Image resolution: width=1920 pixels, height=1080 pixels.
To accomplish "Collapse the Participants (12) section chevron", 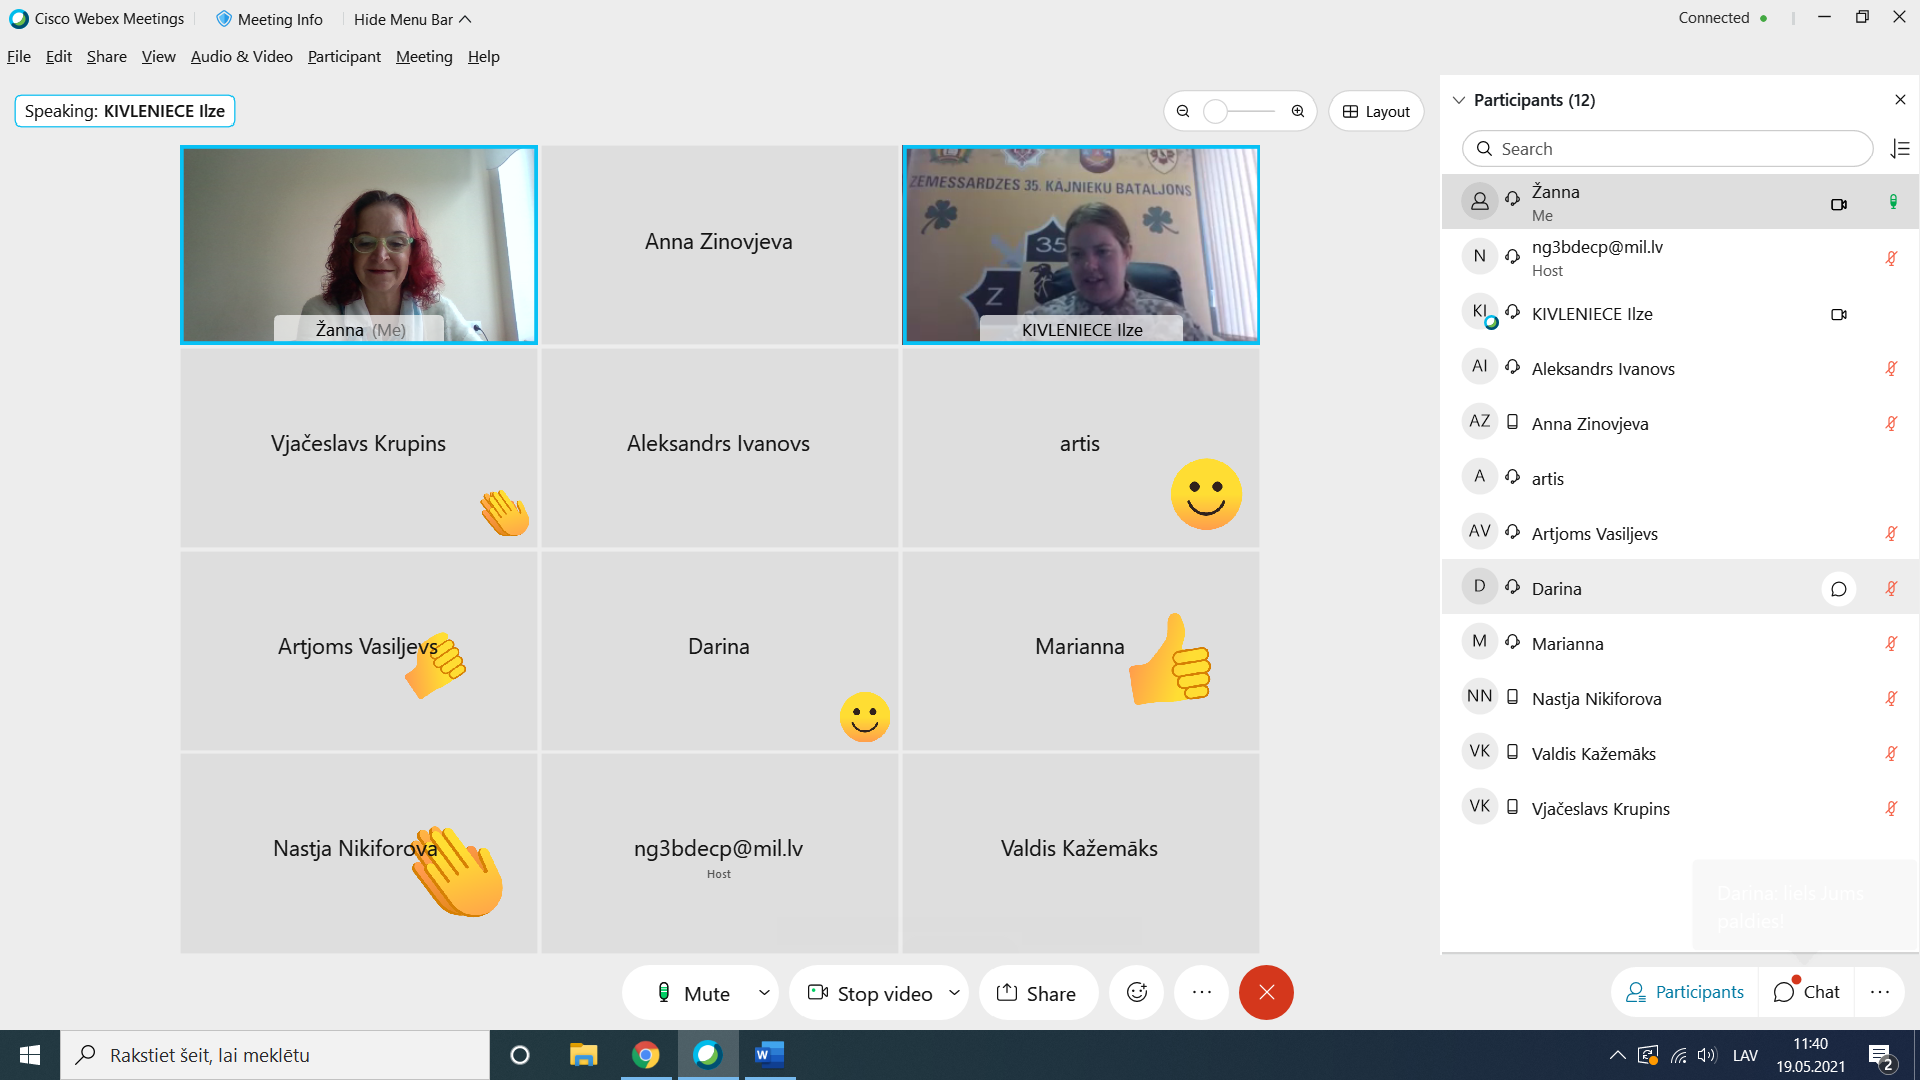I will [x=1459, y=100].
